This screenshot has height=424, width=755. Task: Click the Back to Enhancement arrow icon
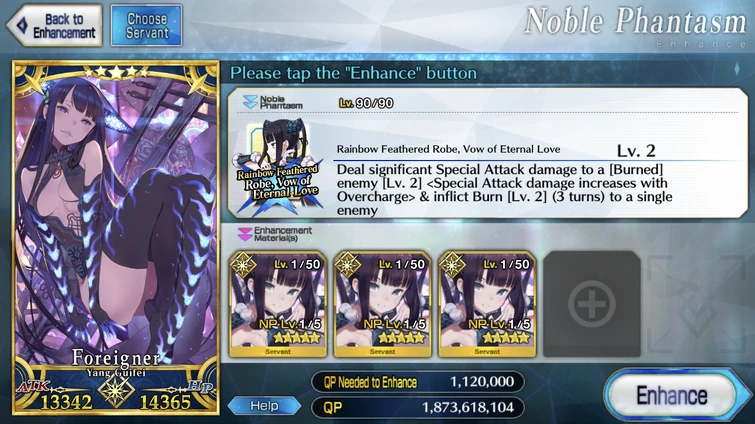point(22,26)
